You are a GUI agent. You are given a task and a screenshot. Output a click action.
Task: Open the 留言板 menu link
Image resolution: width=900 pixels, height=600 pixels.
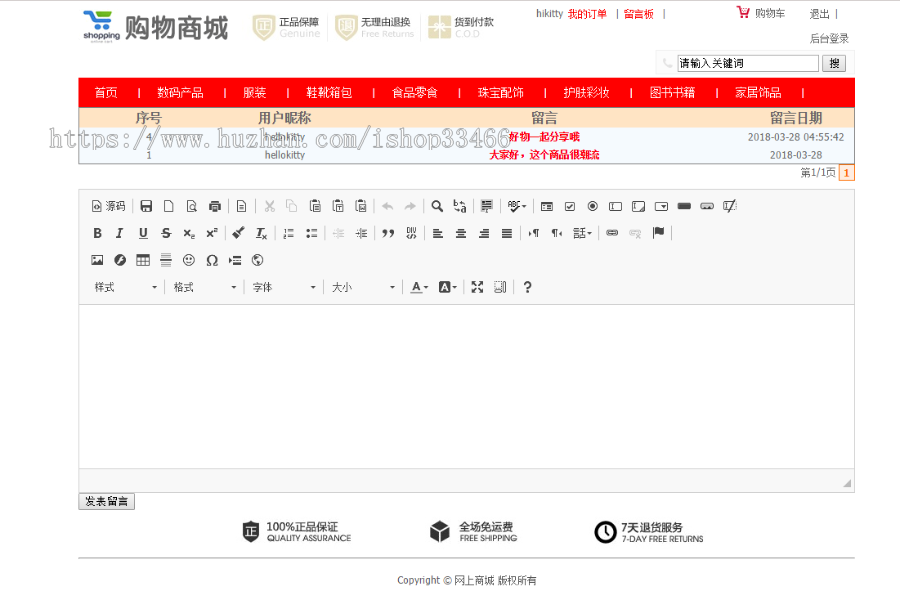pyautogui.click(x=639, y=13)
